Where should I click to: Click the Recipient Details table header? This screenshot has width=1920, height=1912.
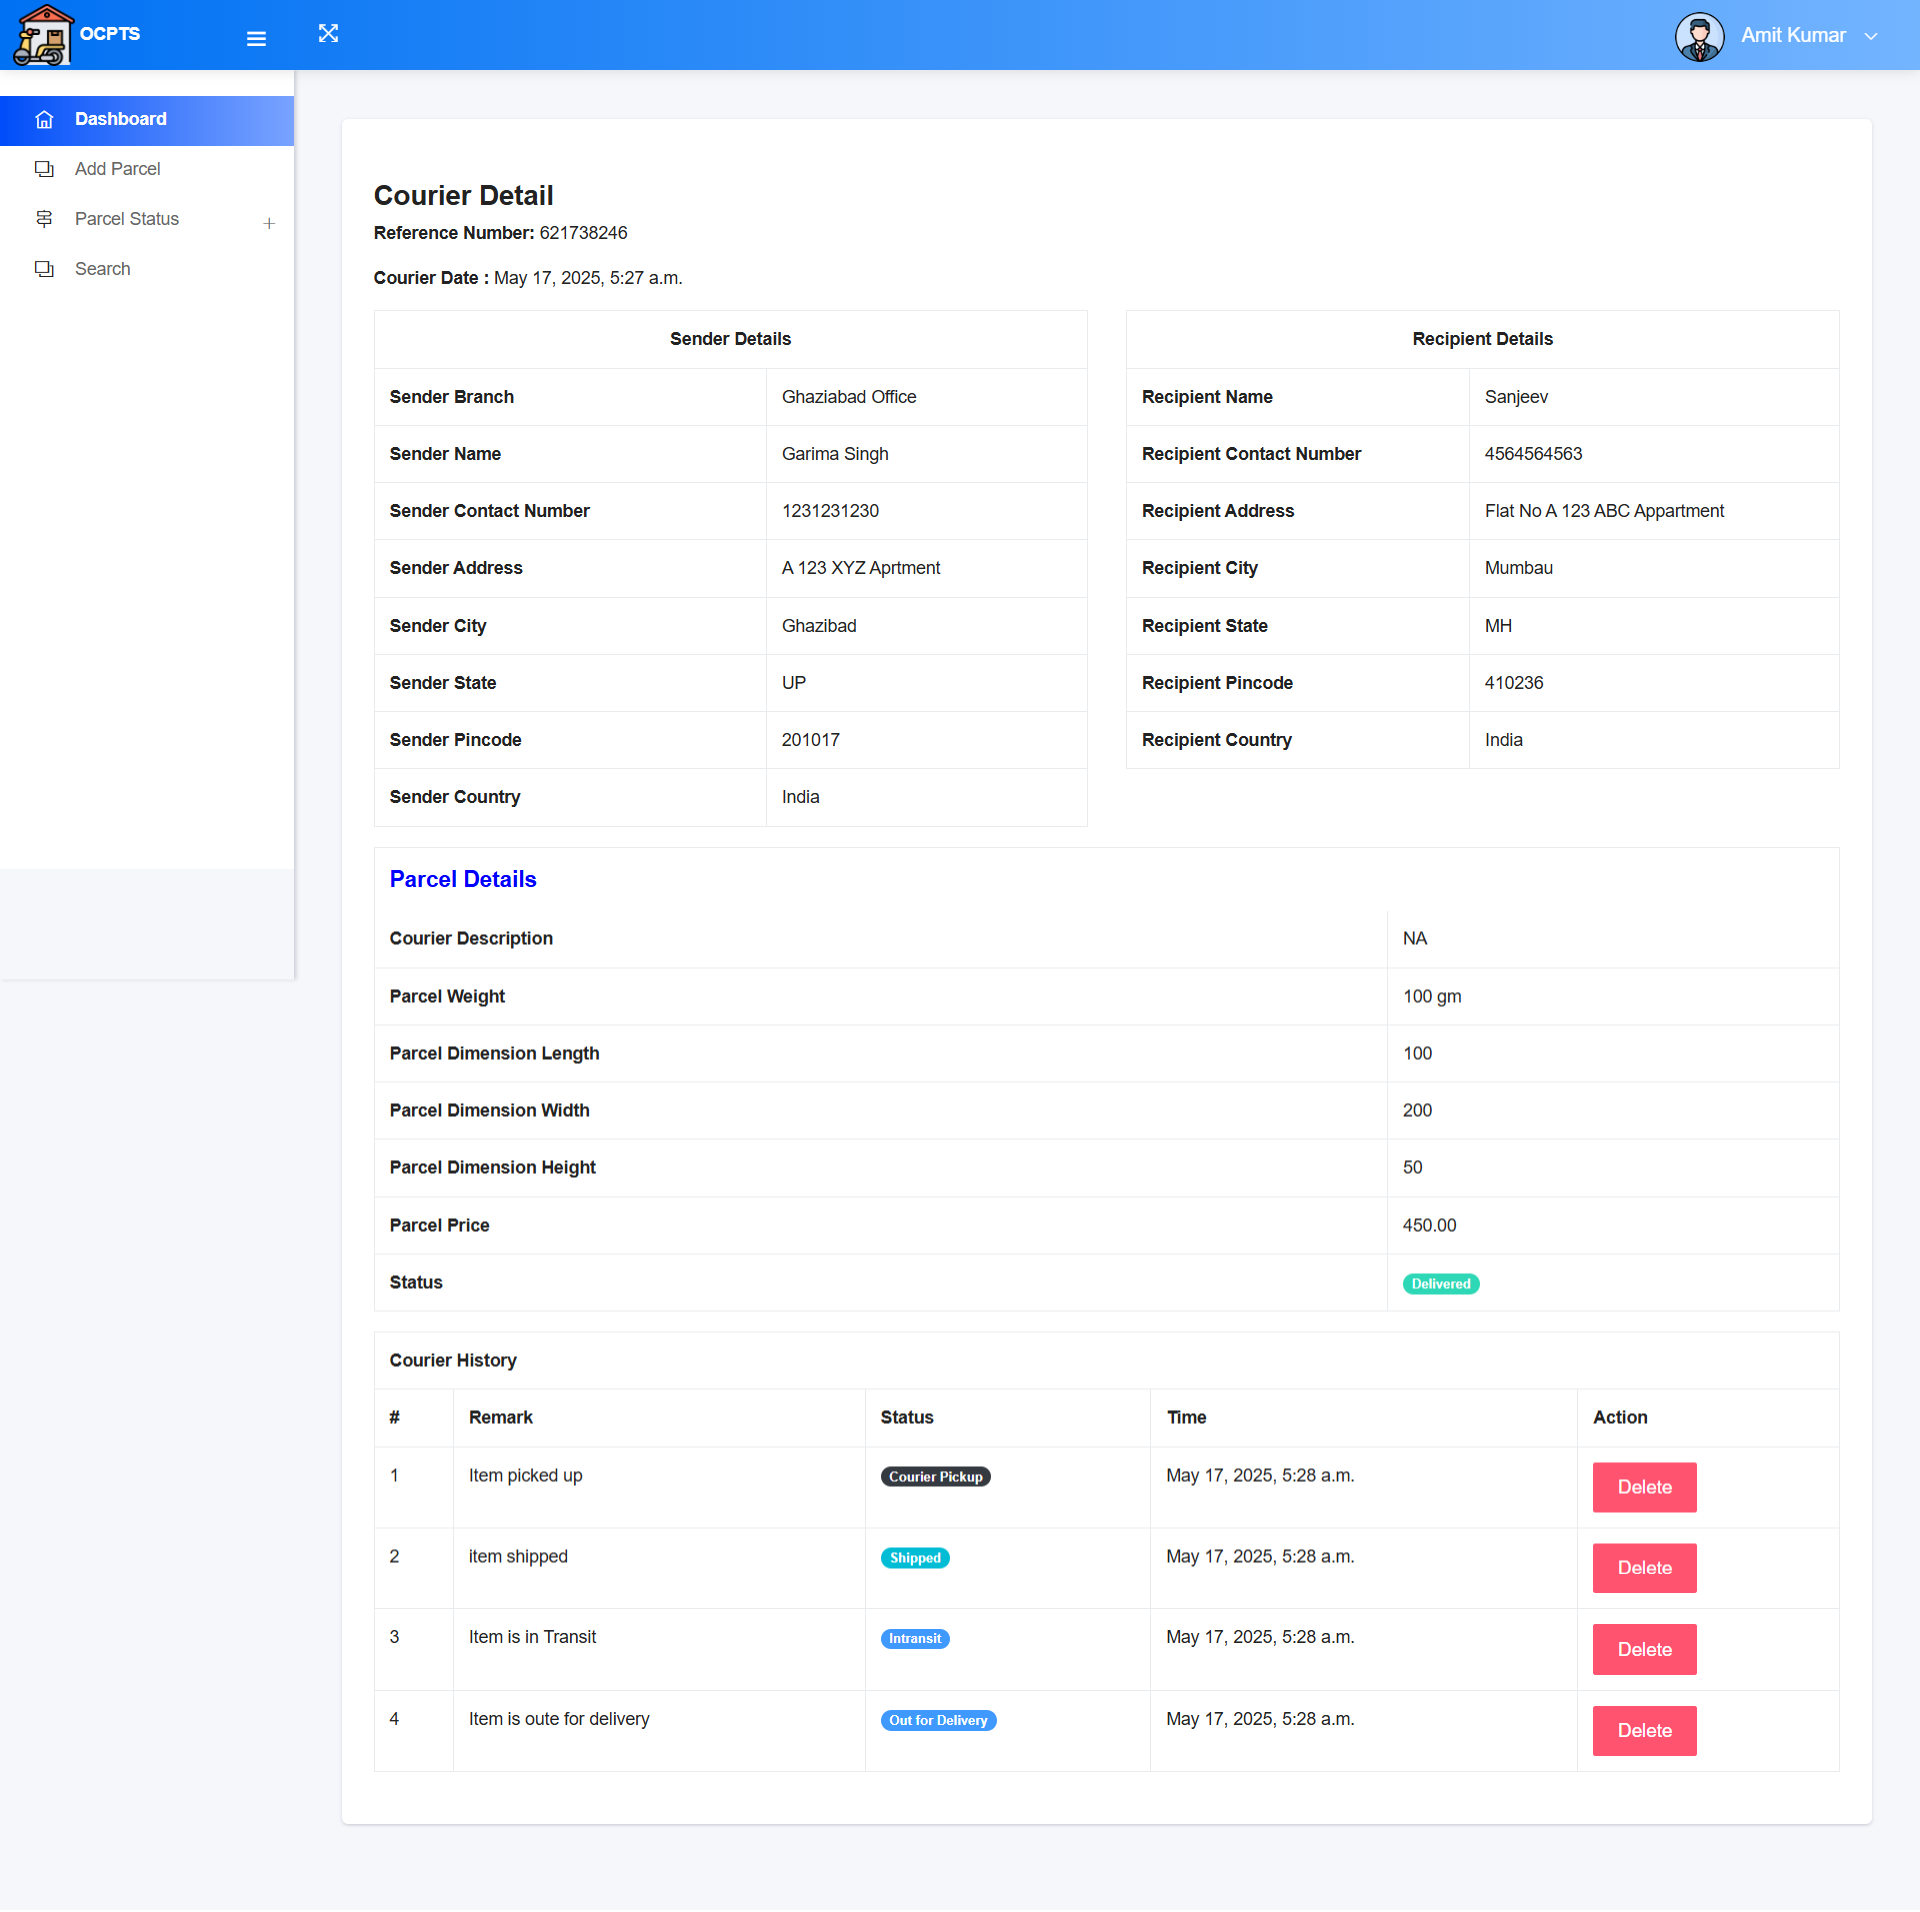coord(1482,339)
